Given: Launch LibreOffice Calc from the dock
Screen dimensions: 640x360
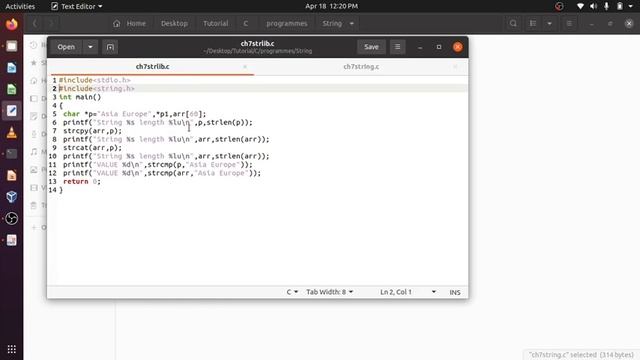Looking at the screenshot, I should [11, 89].
